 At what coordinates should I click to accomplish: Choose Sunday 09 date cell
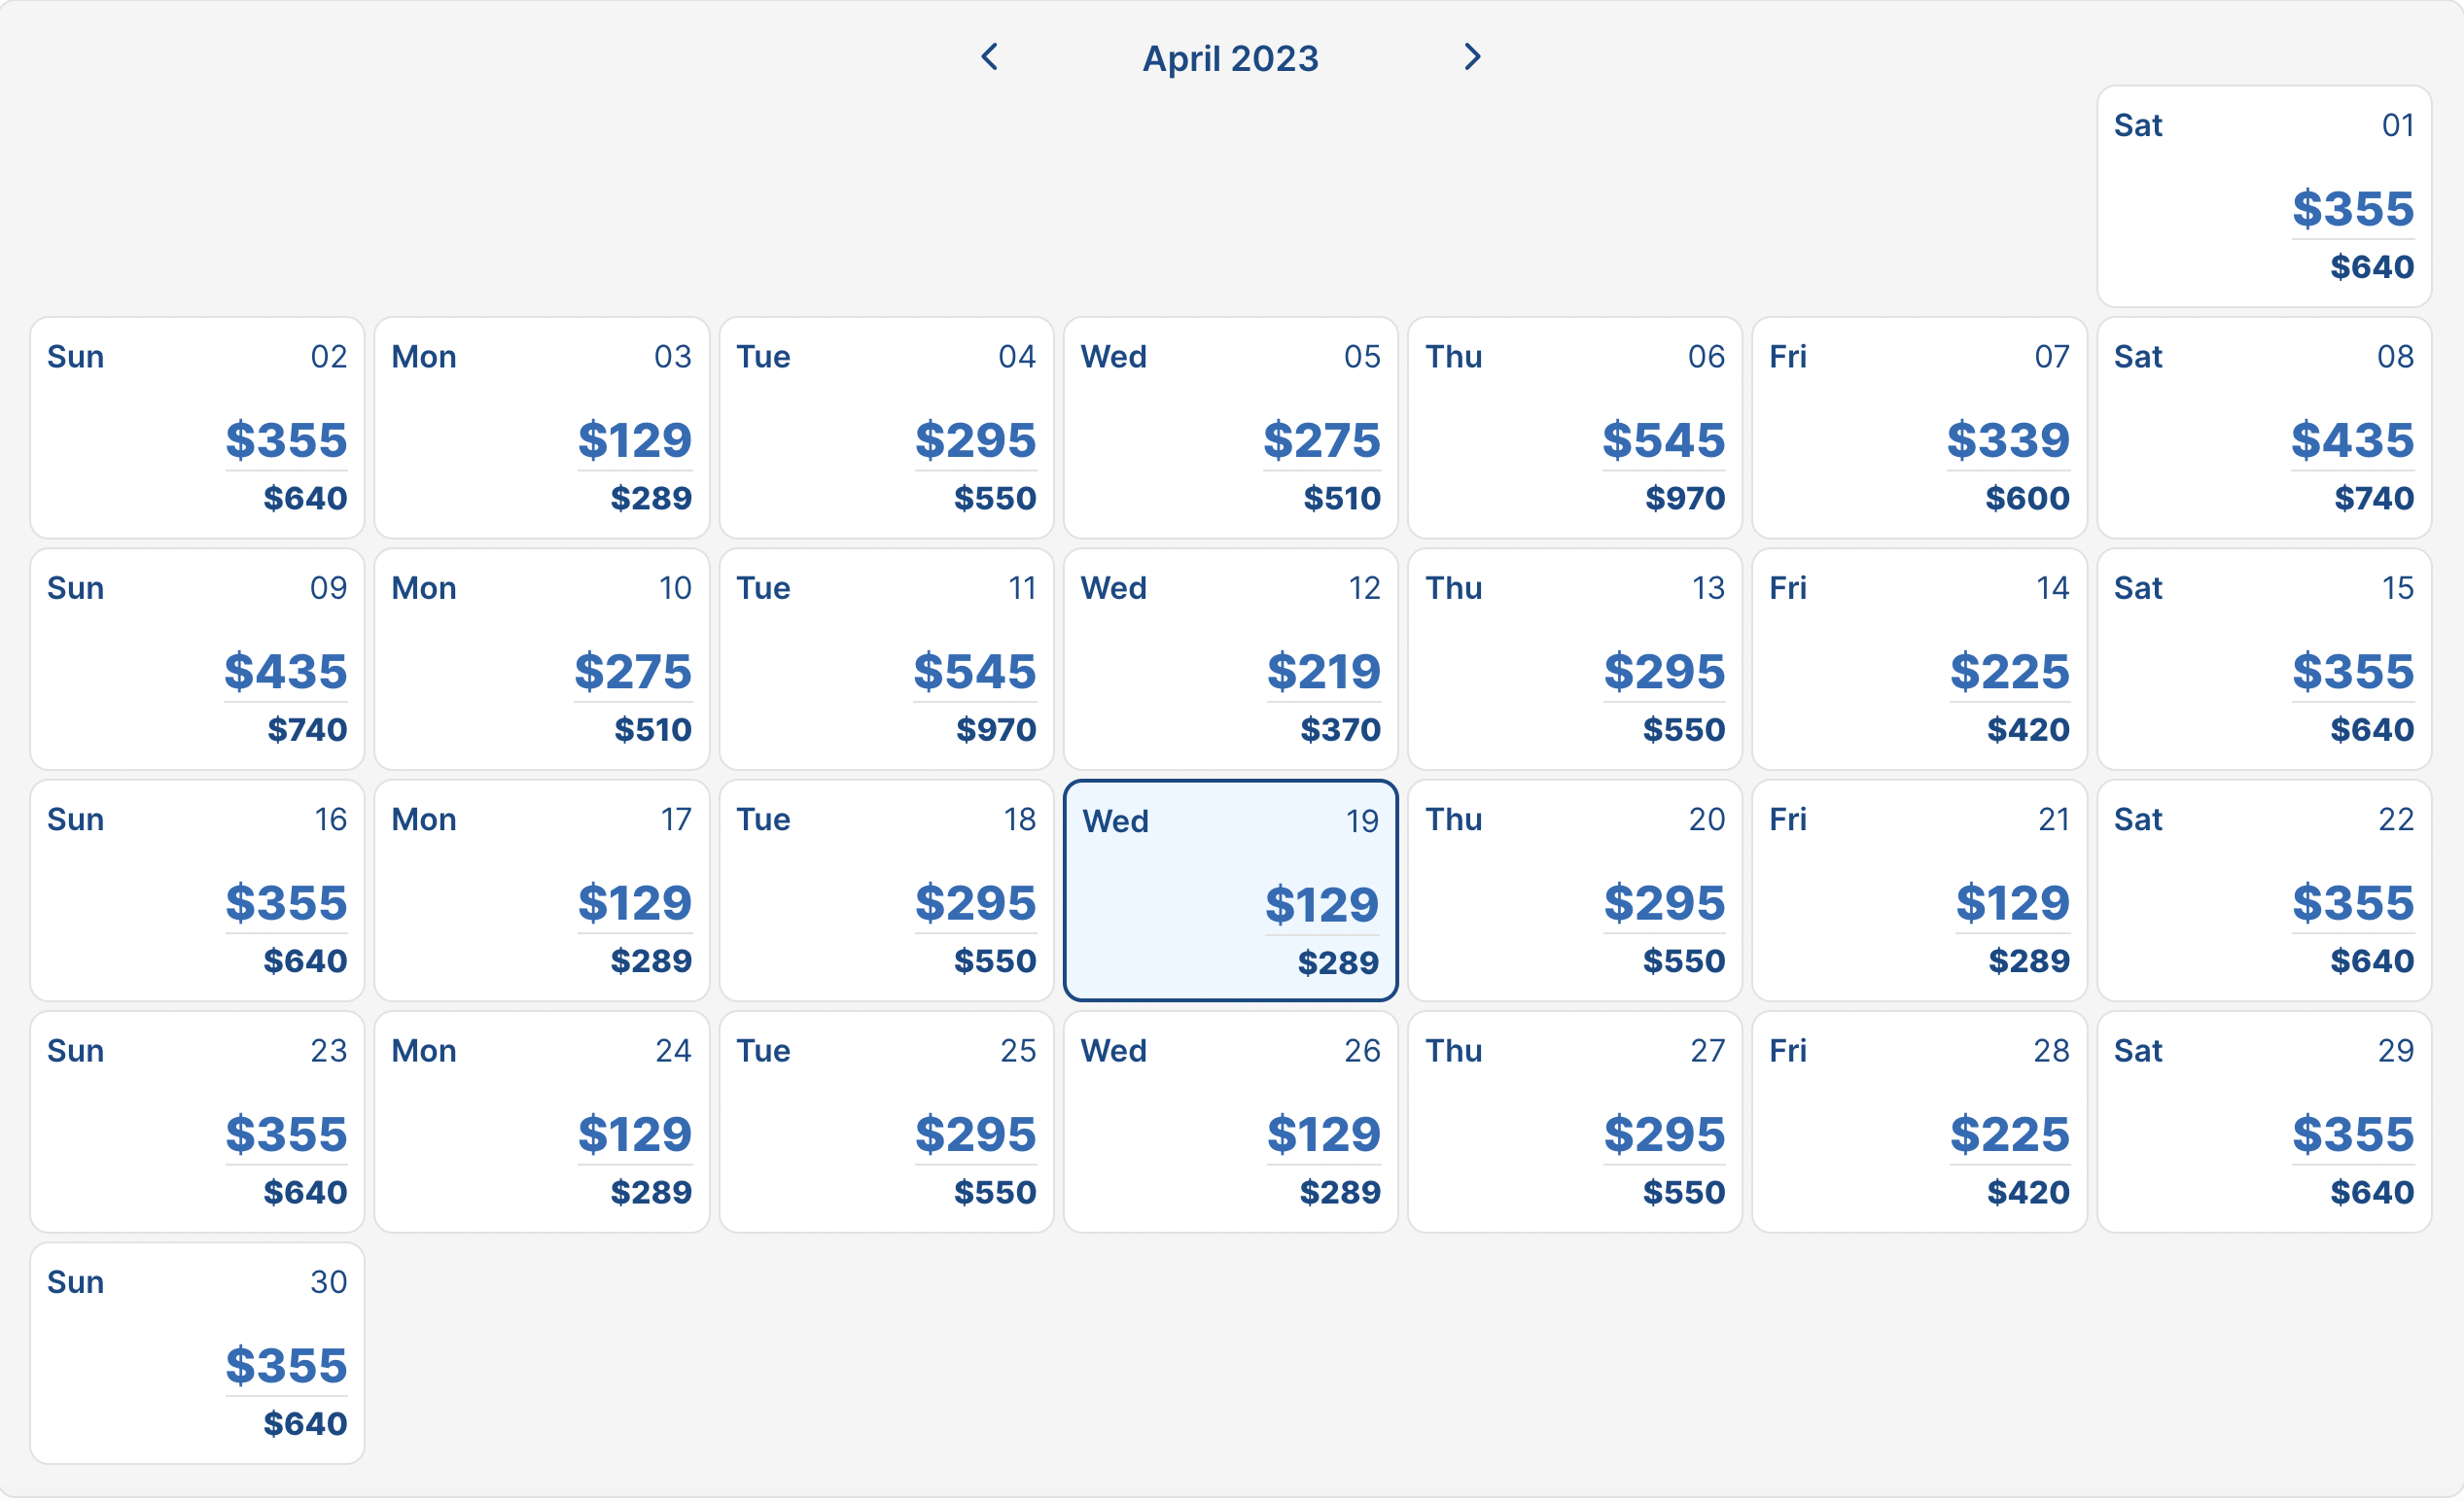[x=197, y=659]
